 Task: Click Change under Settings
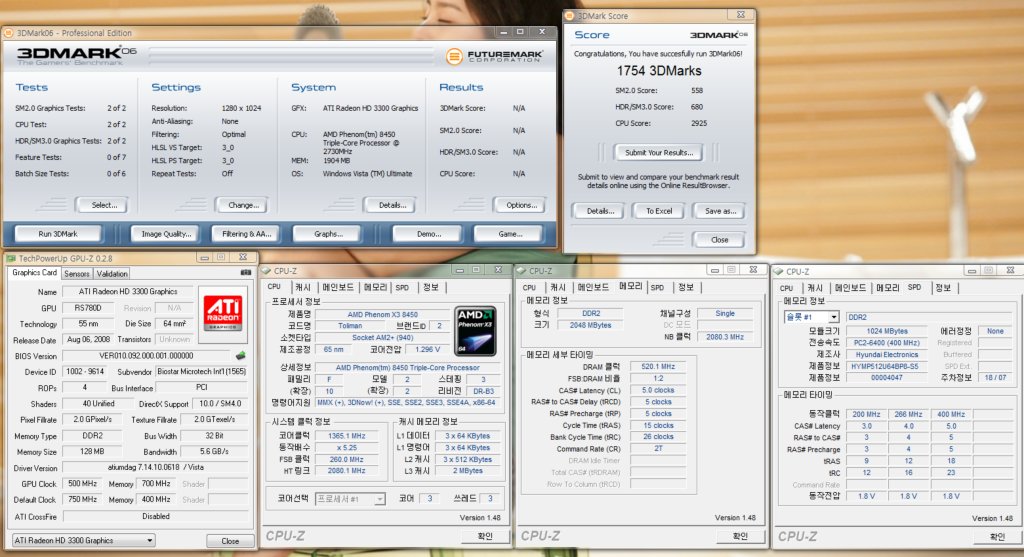242,205
